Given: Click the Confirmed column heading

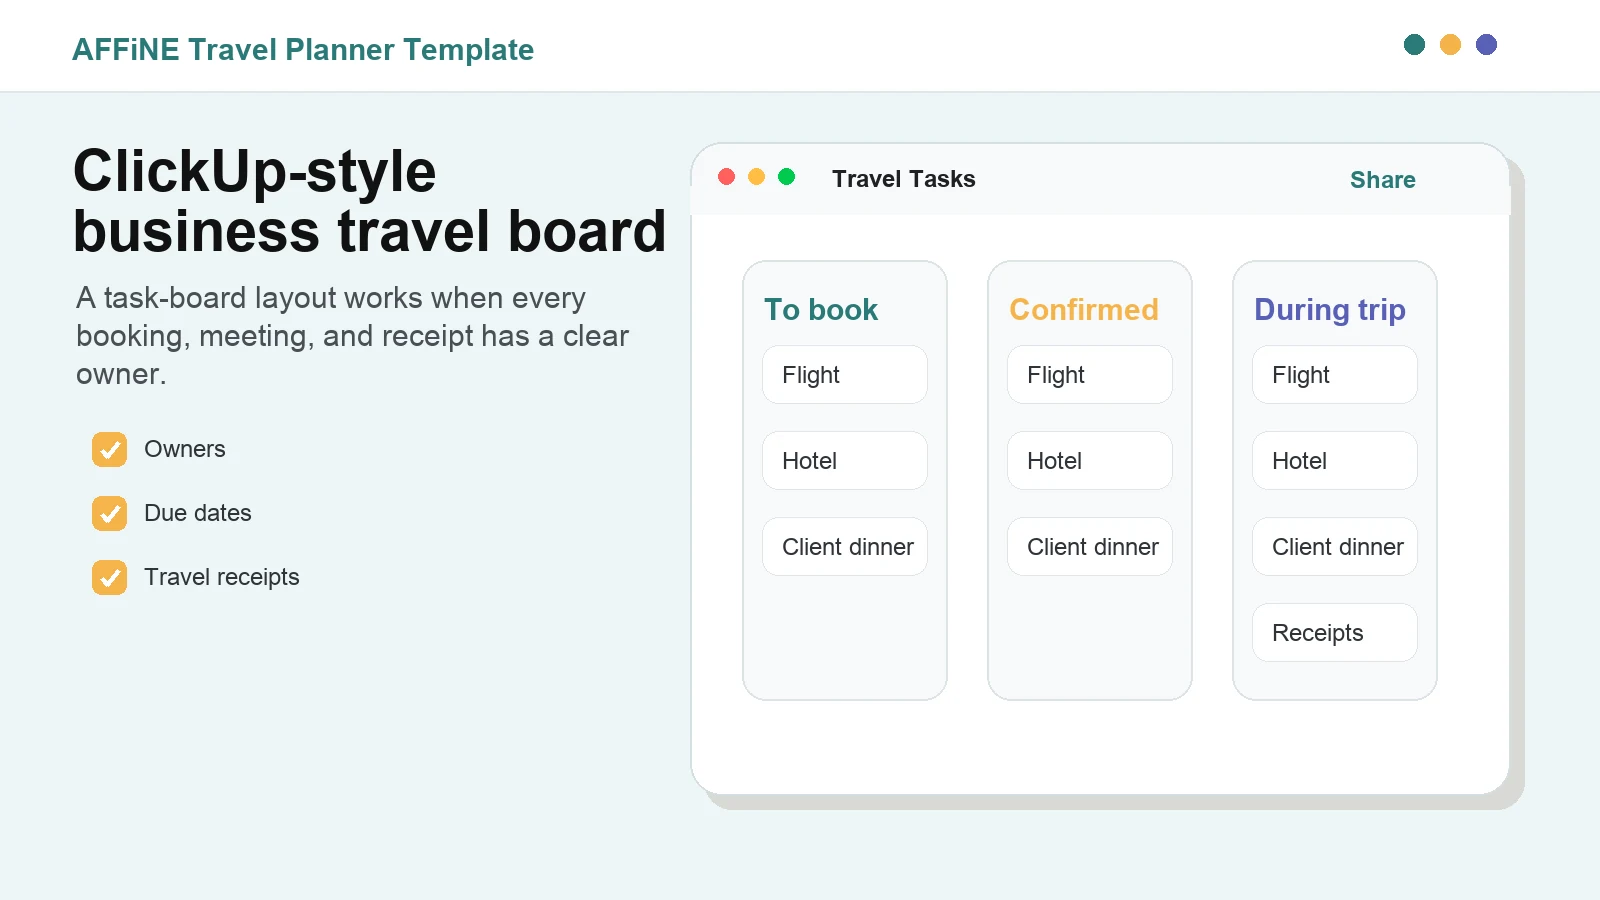Looking at the screenshot, I should [1084, 310].
